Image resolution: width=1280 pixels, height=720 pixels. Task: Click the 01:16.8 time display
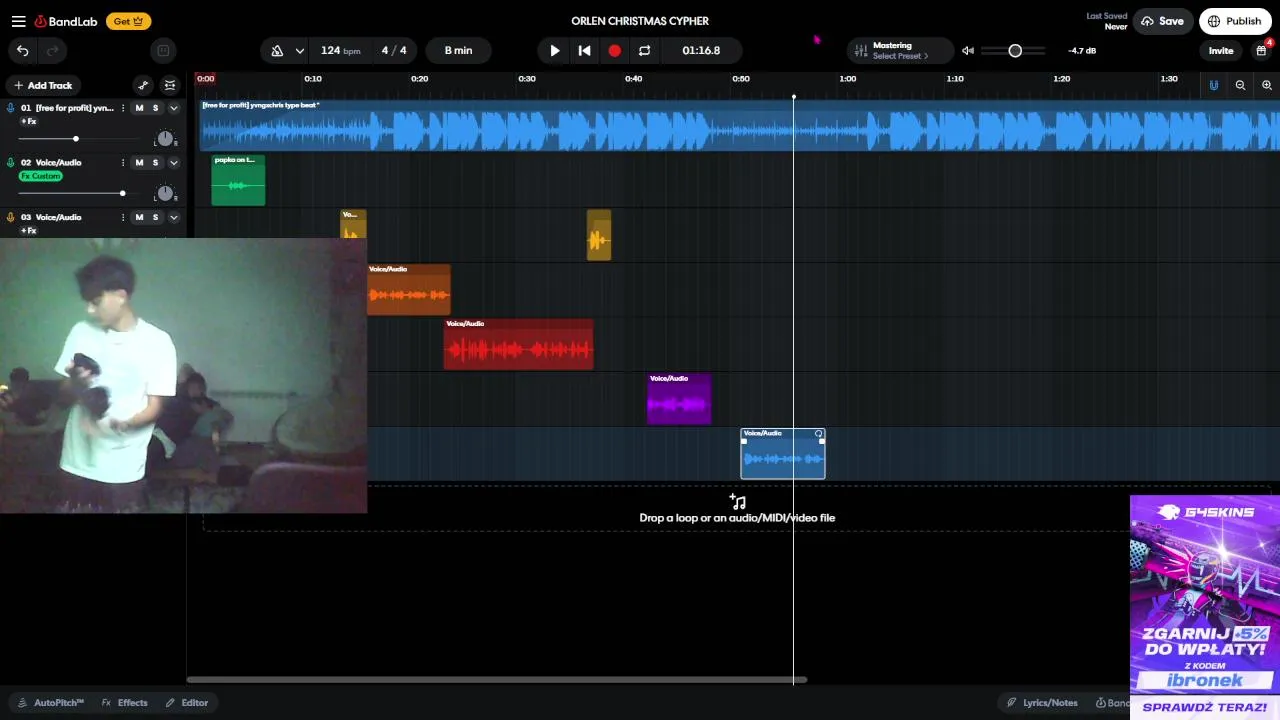pyautogui.click(x=701, y=50)
